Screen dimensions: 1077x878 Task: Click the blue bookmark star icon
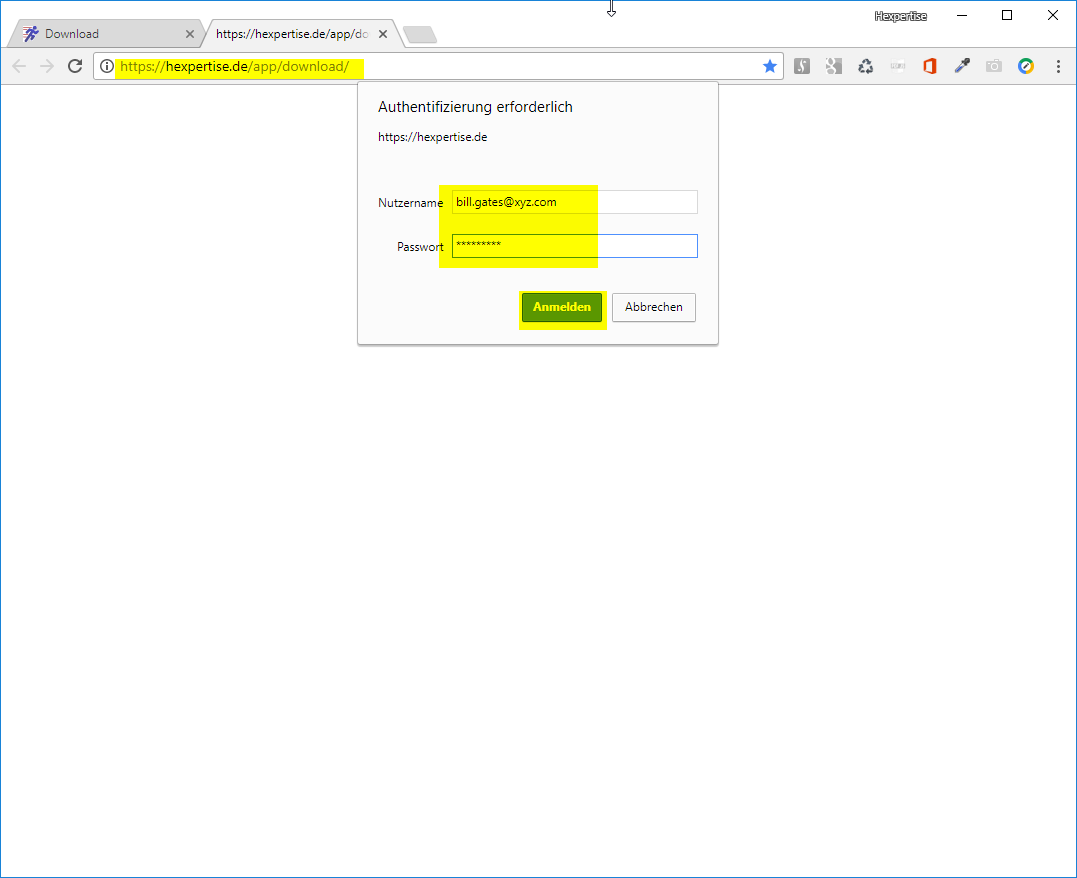(x=770, y=66)
